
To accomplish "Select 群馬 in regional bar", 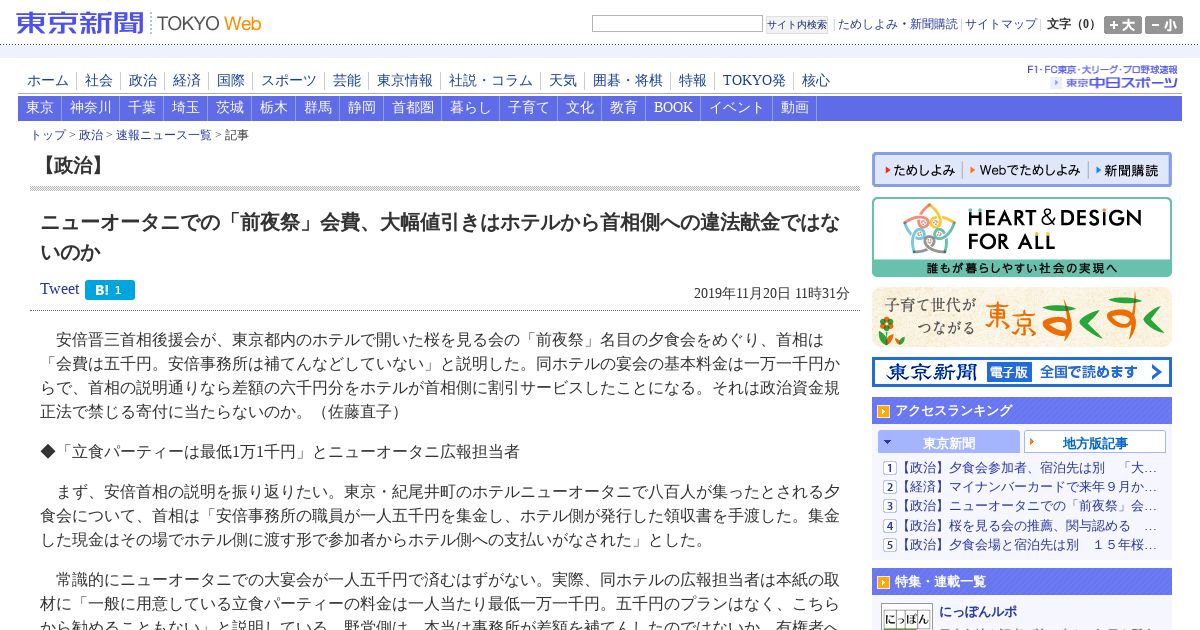I will click(318, 108).
